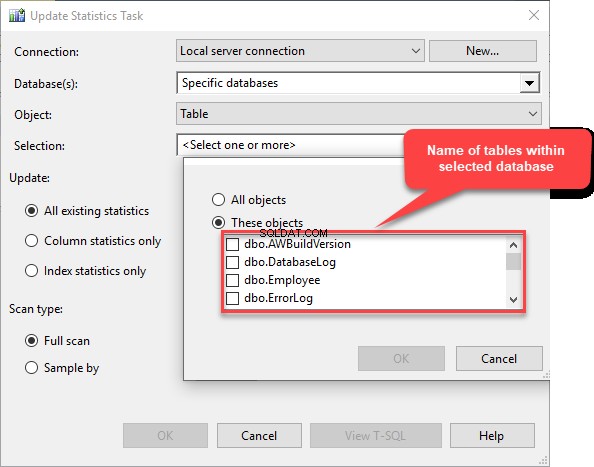Viewport: 594px width, 467px height.
Task: Click the table list scroll up arrow
Action: [x=513, y=245]
